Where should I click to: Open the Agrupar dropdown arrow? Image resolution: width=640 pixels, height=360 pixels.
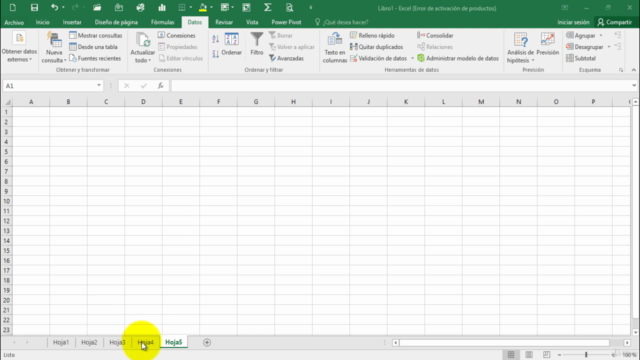(x=601, y=36)
